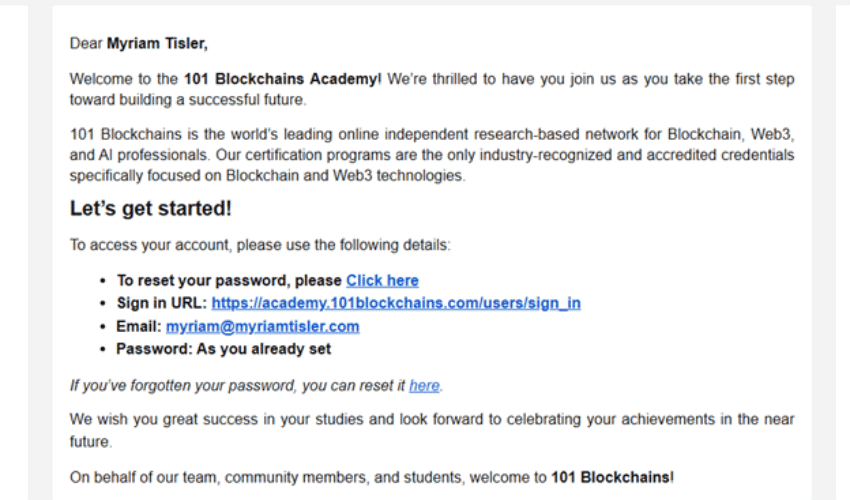Click the "Let's get started!" heading
Screen dimensions: 850x500
click(x=150, y=210)
